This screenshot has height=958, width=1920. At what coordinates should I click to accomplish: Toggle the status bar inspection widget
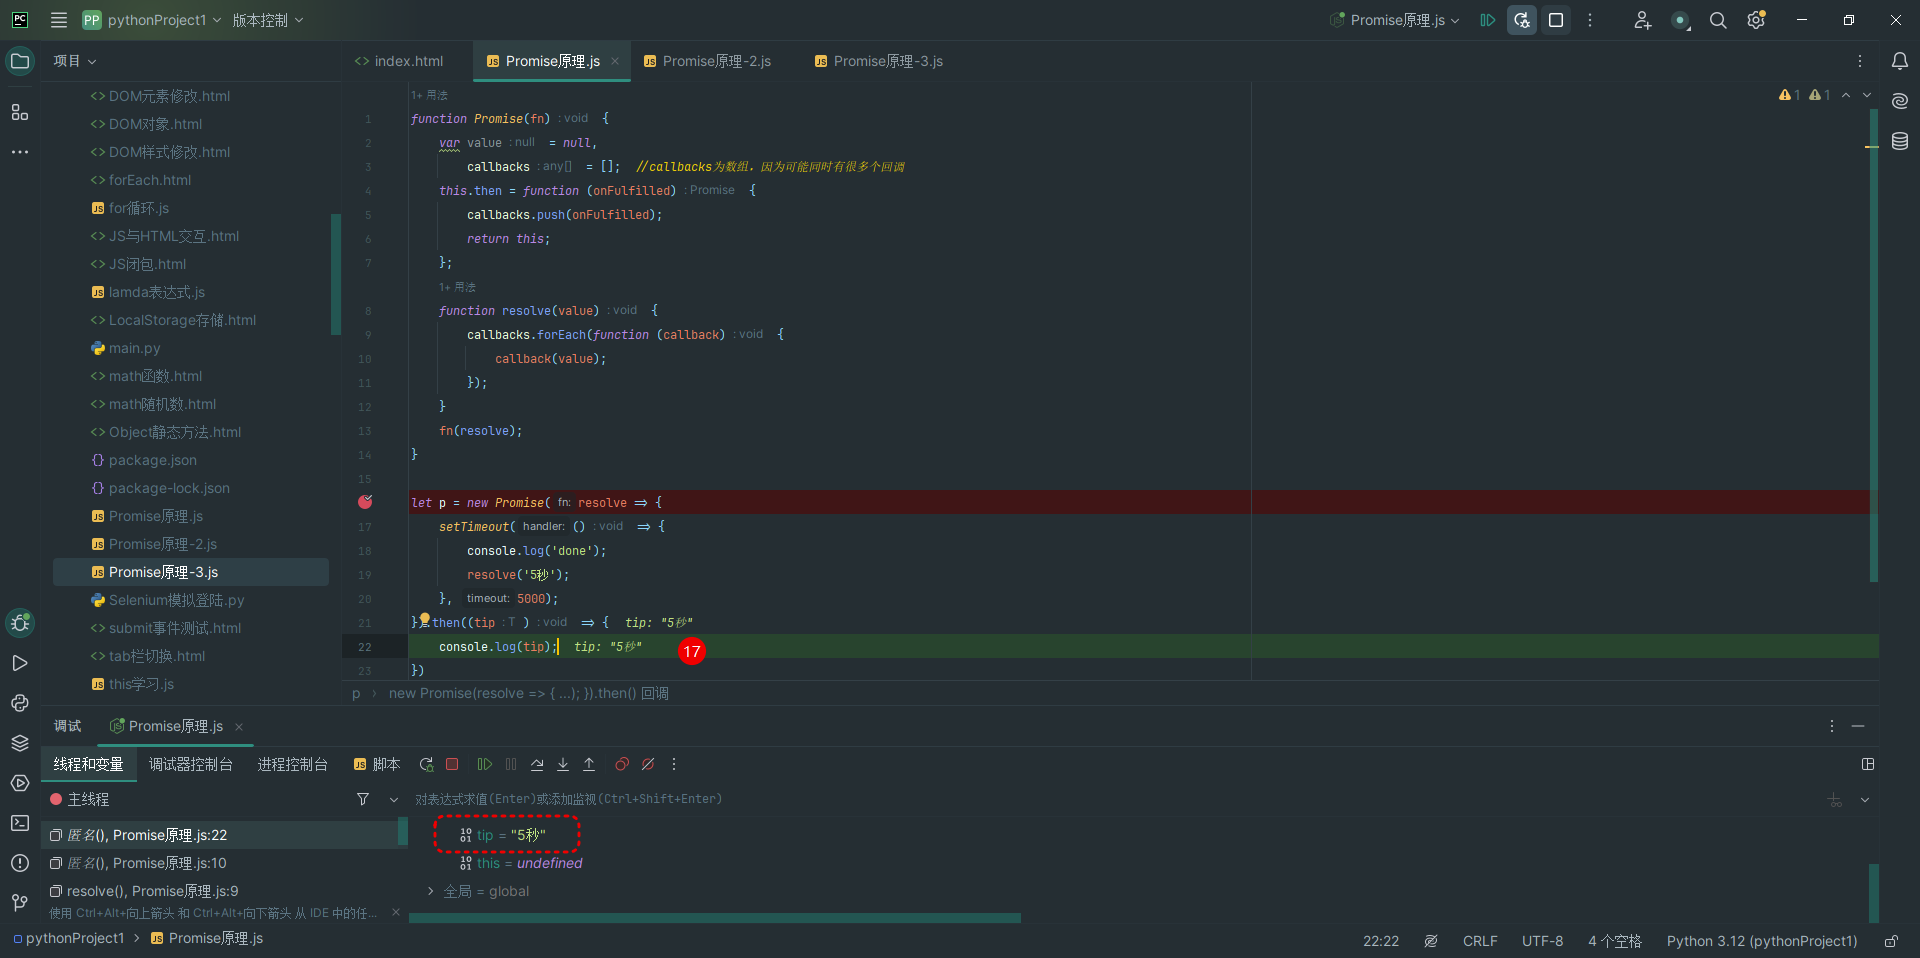[1431, 941]
